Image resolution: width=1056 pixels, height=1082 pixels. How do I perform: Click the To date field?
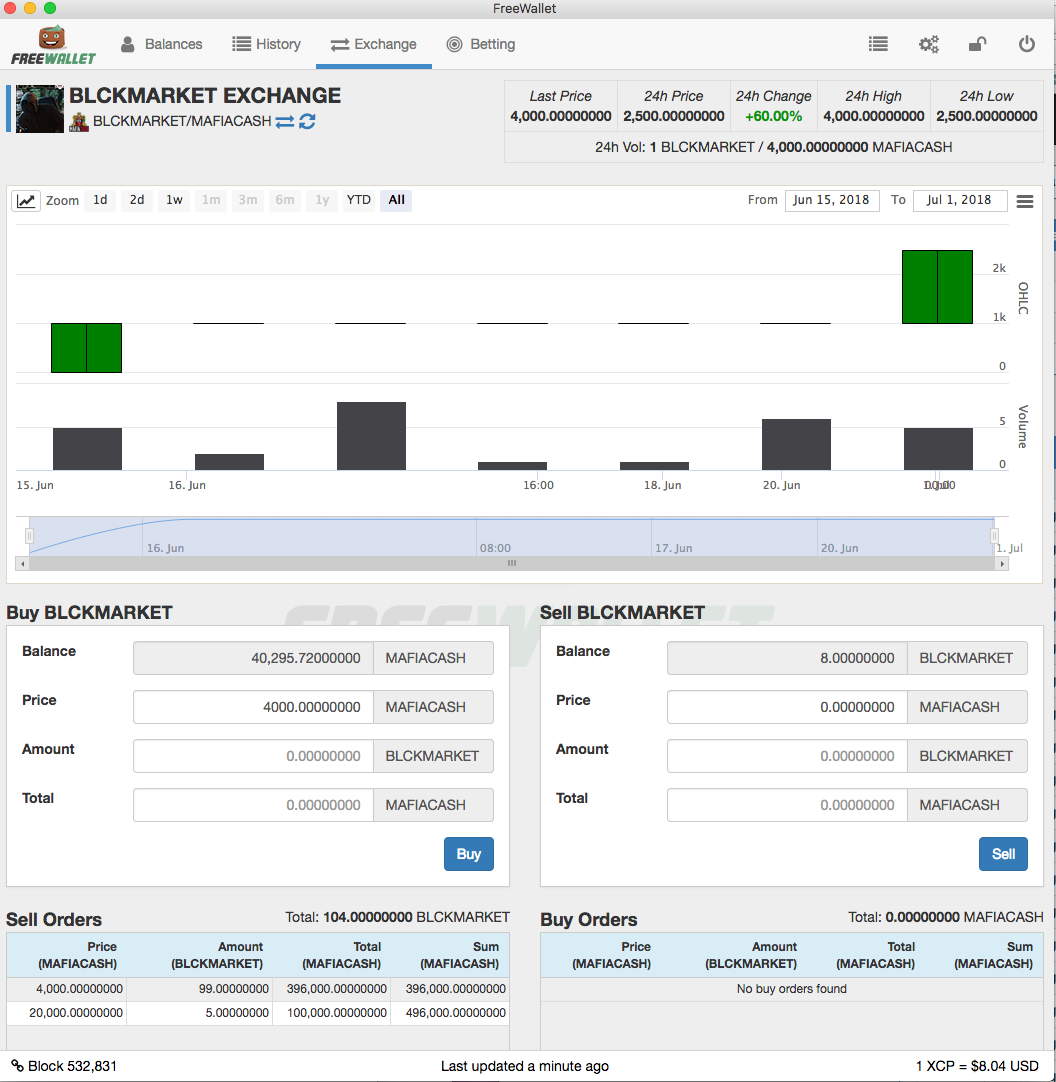[x=959, y=200]
